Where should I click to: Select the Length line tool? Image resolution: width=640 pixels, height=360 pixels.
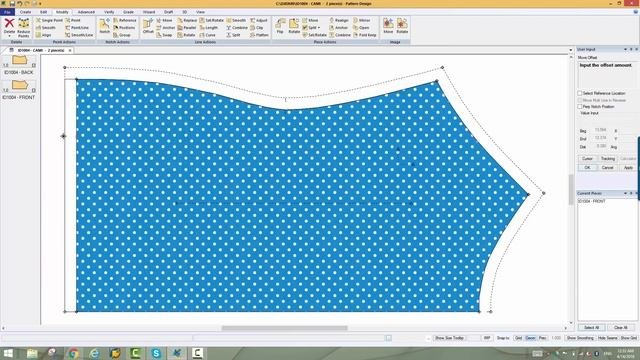pos(209,27)
